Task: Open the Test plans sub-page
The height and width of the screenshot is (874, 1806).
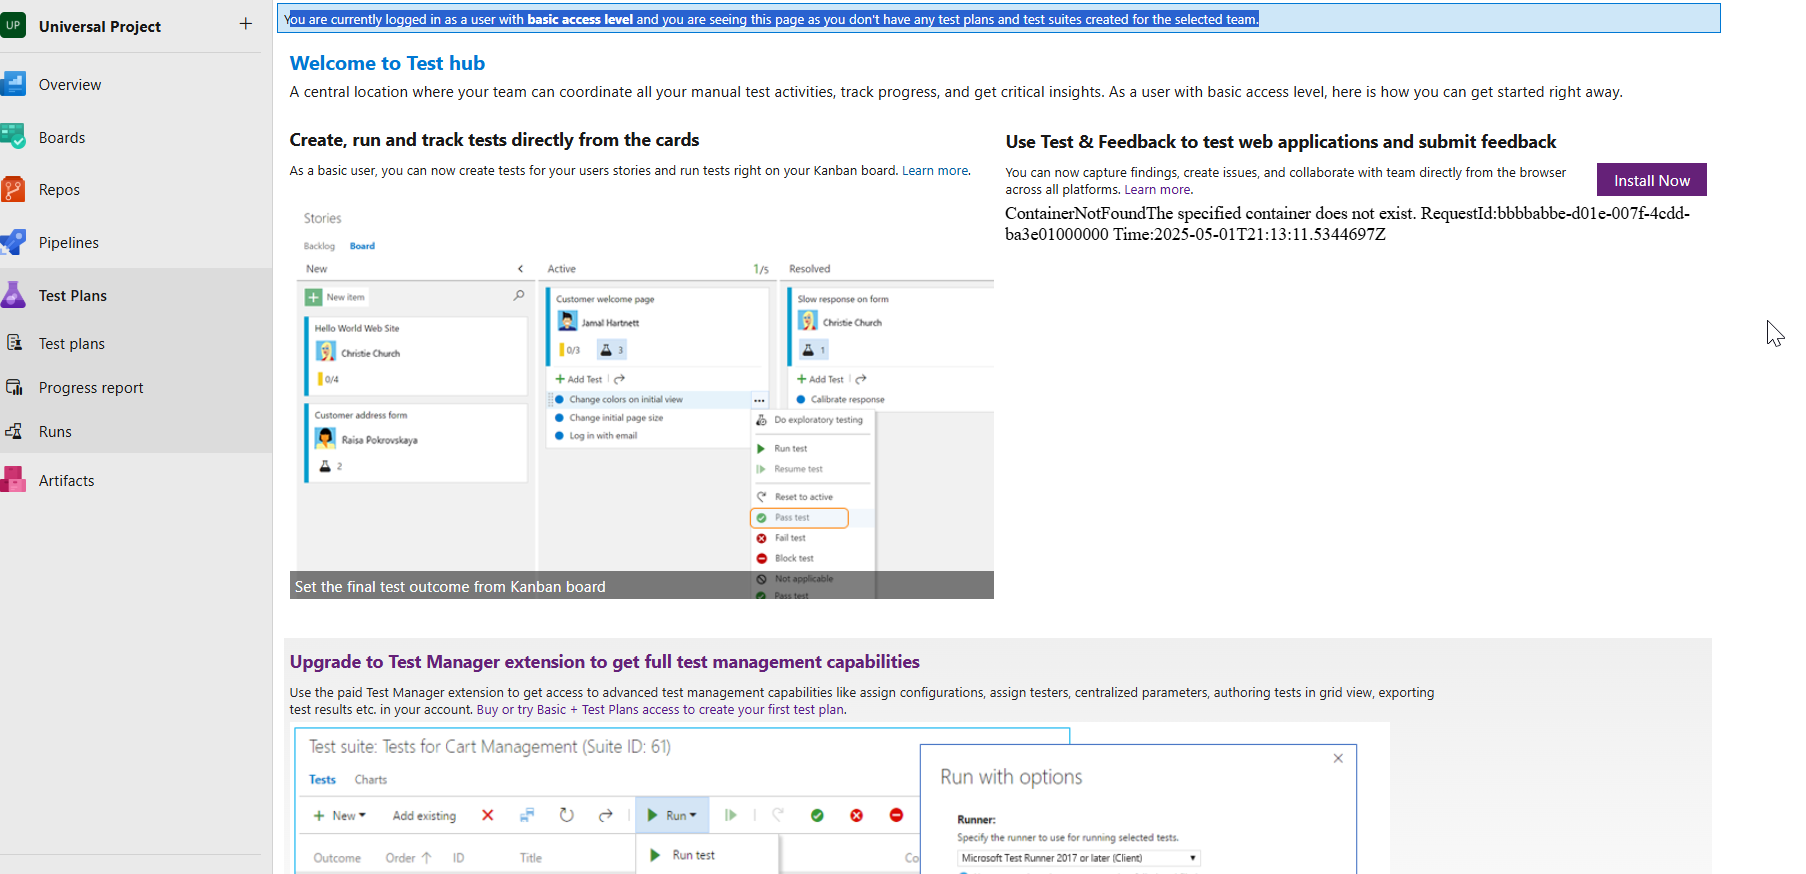Action: coord(72,344)
